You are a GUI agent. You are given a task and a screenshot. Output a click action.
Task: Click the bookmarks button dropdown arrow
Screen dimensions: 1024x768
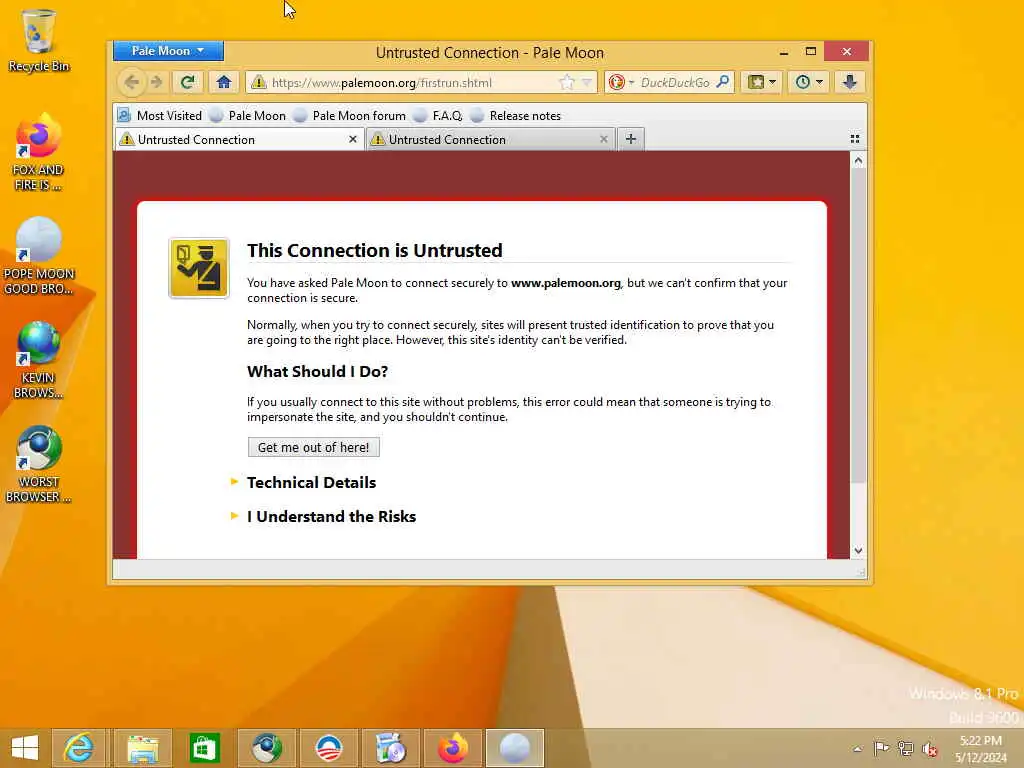point(773,82)
